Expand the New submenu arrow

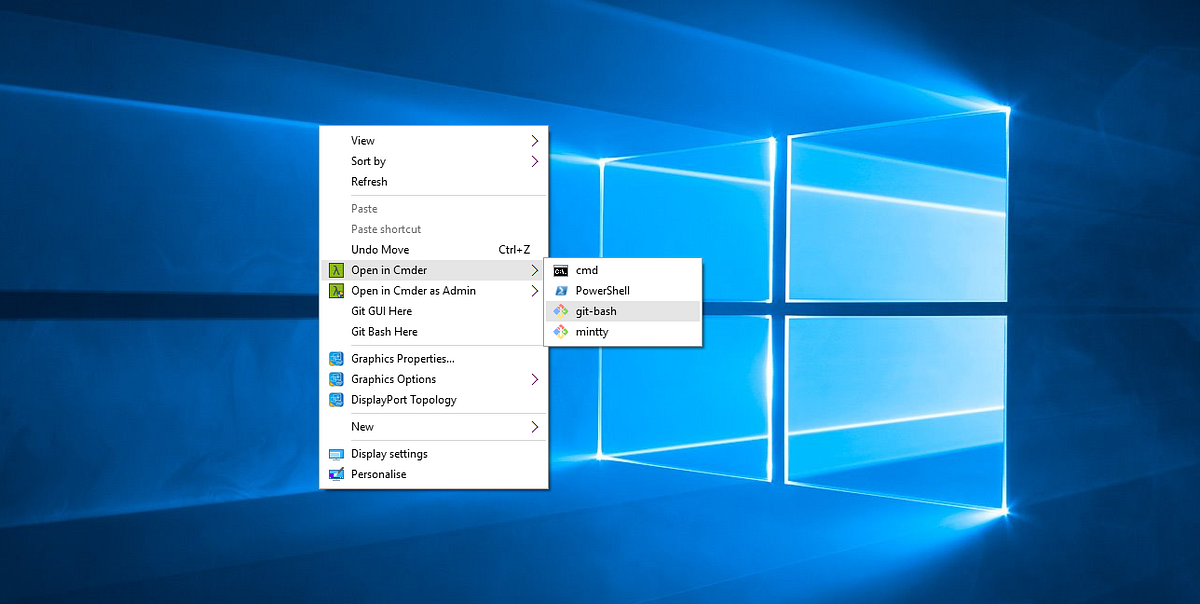(x=536, y=426)
